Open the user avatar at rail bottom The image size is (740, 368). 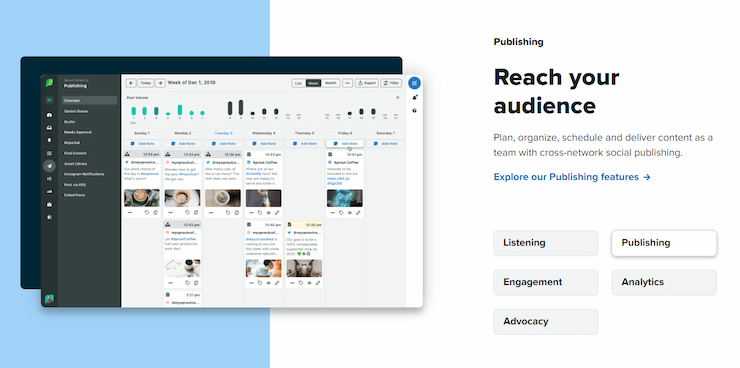(x=49, y=299)
